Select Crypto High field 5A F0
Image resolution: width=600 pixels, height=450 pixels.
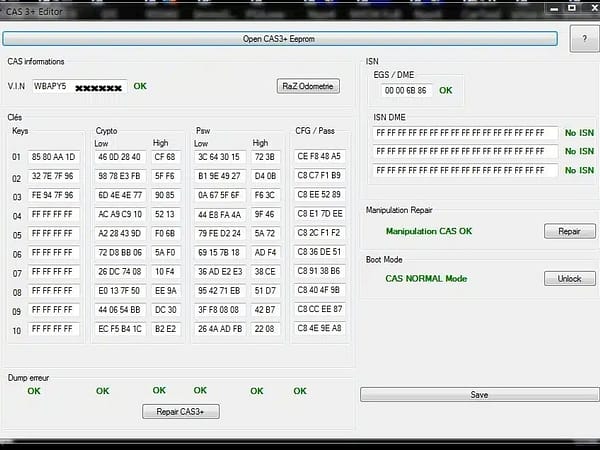[166, 253]
